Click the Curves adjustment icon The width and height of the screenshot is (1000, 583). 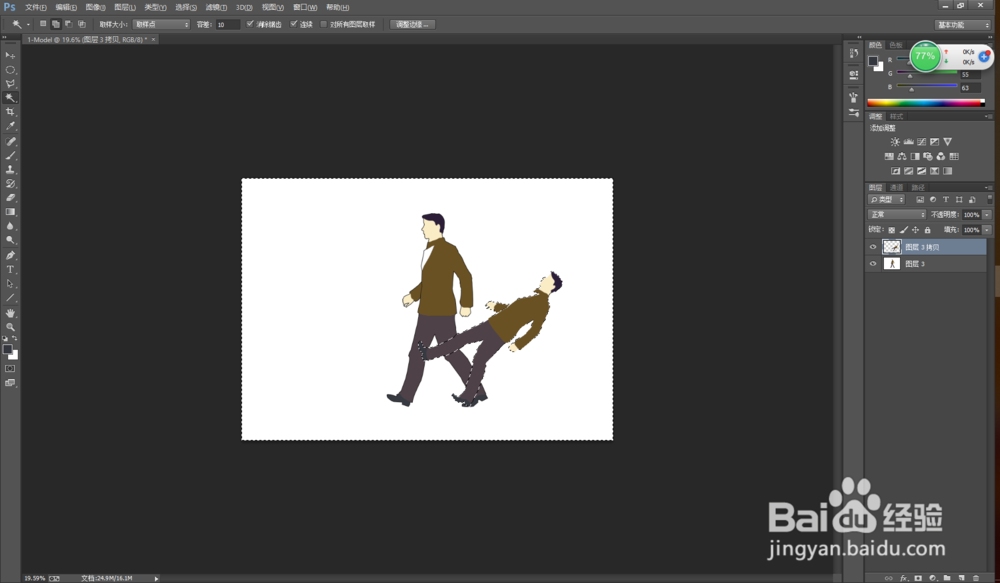point(921,142)
